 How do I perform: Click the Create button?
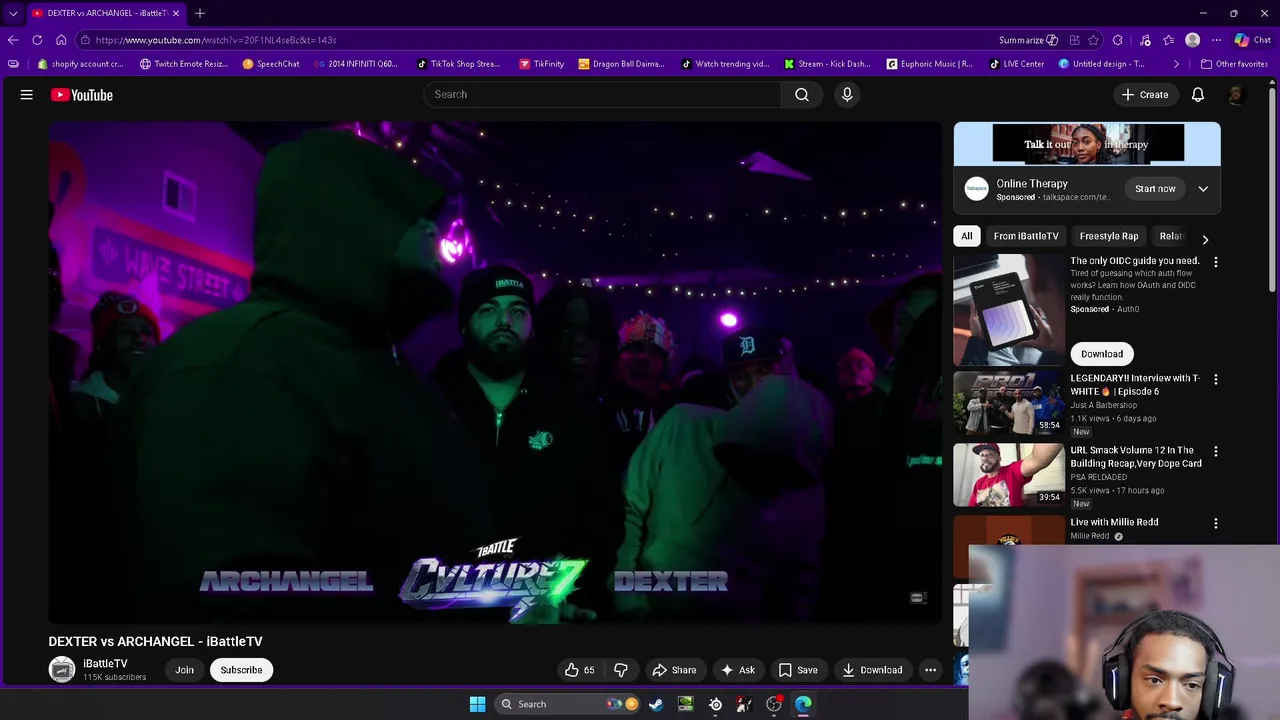pos(1144,95)
